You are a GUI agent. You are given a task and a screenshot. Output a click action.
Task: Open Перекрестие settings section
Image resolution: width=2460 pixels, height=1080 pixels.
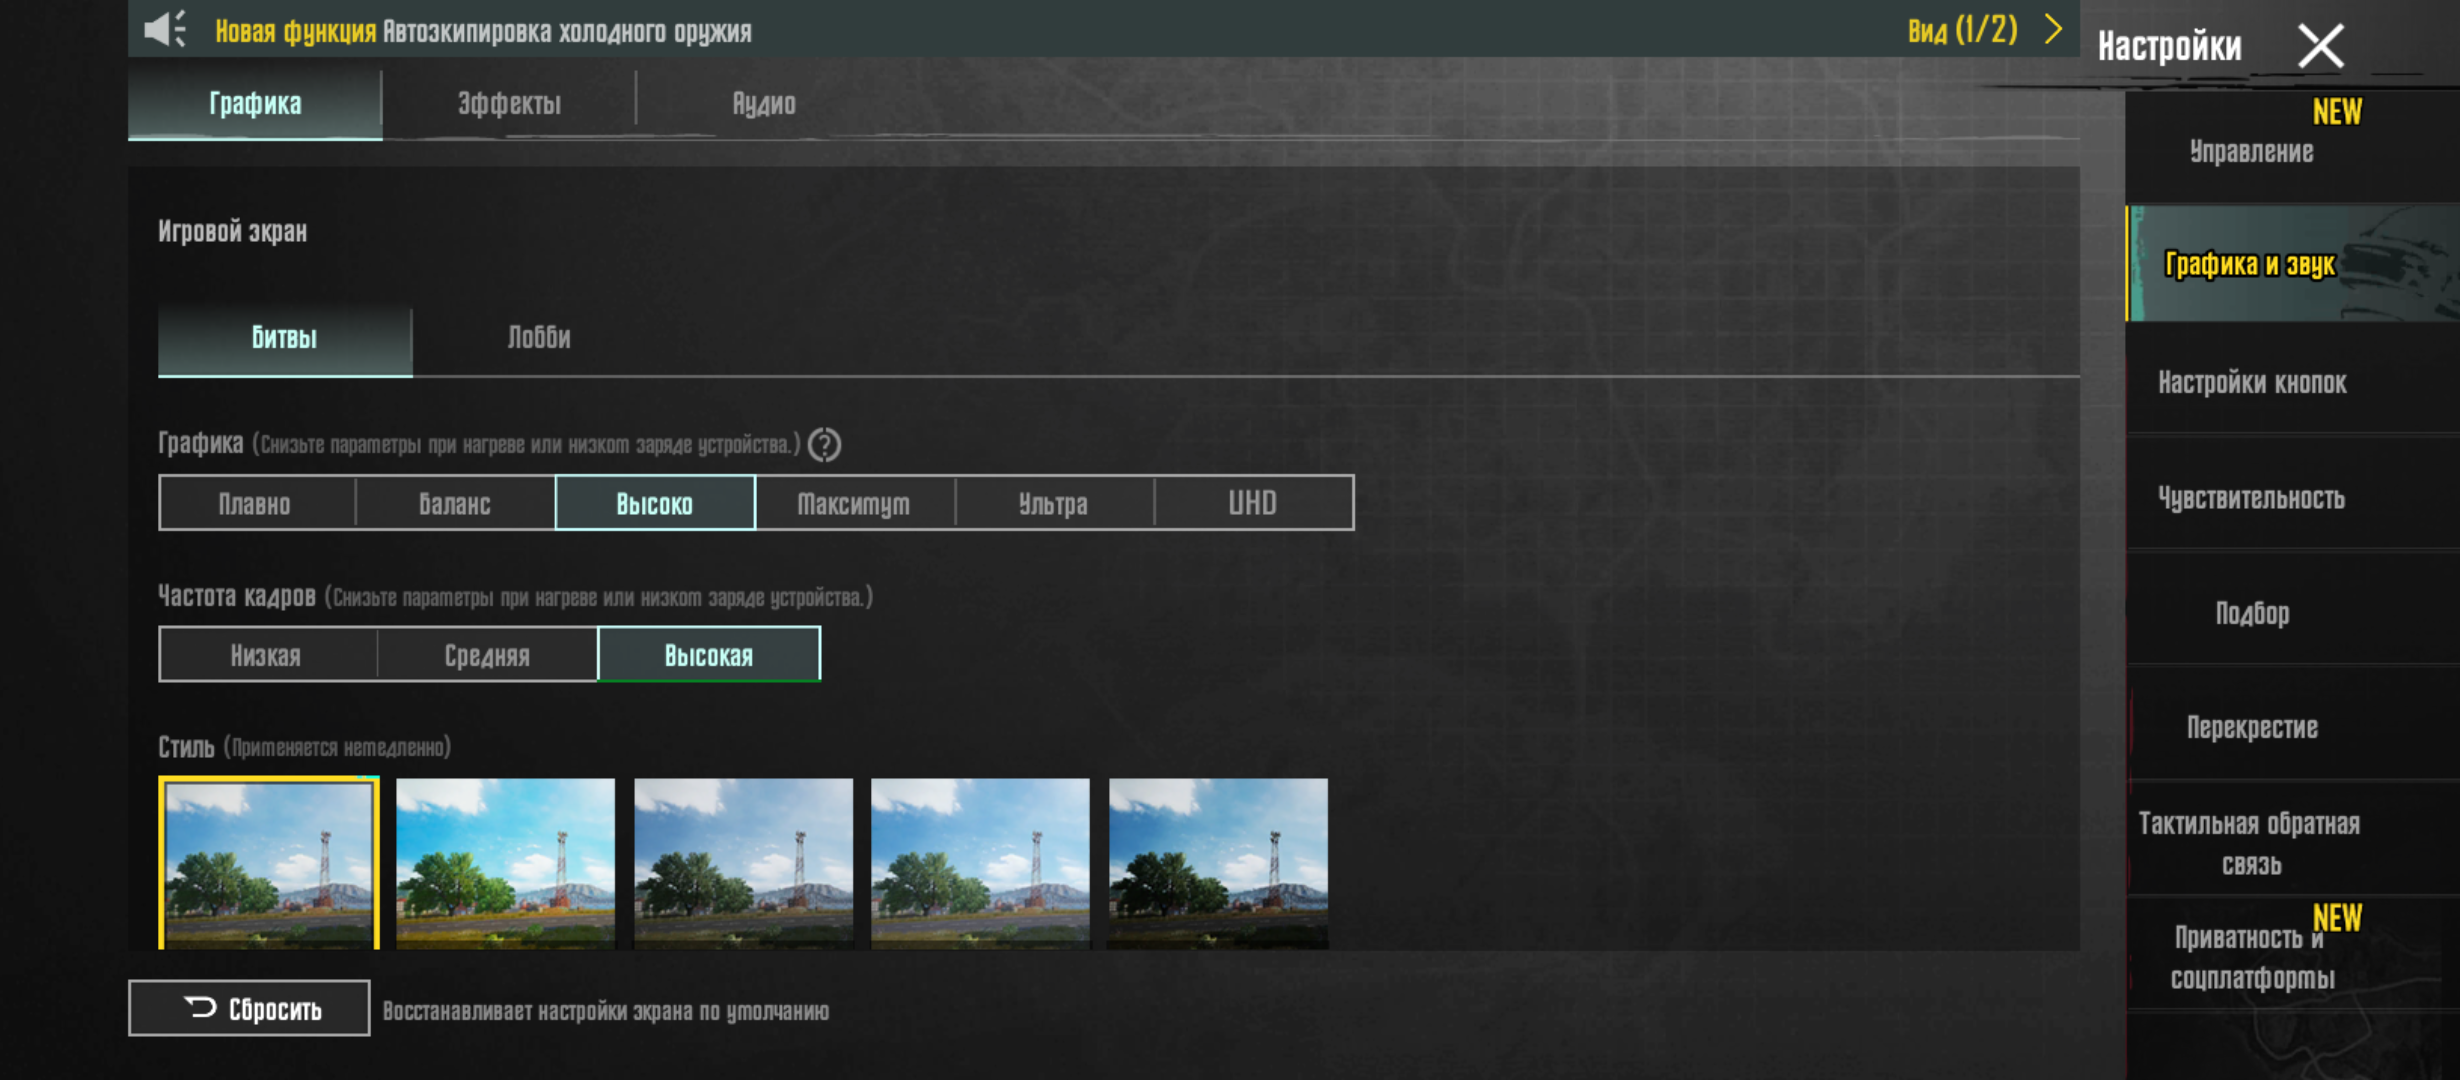coord(2252,728)
